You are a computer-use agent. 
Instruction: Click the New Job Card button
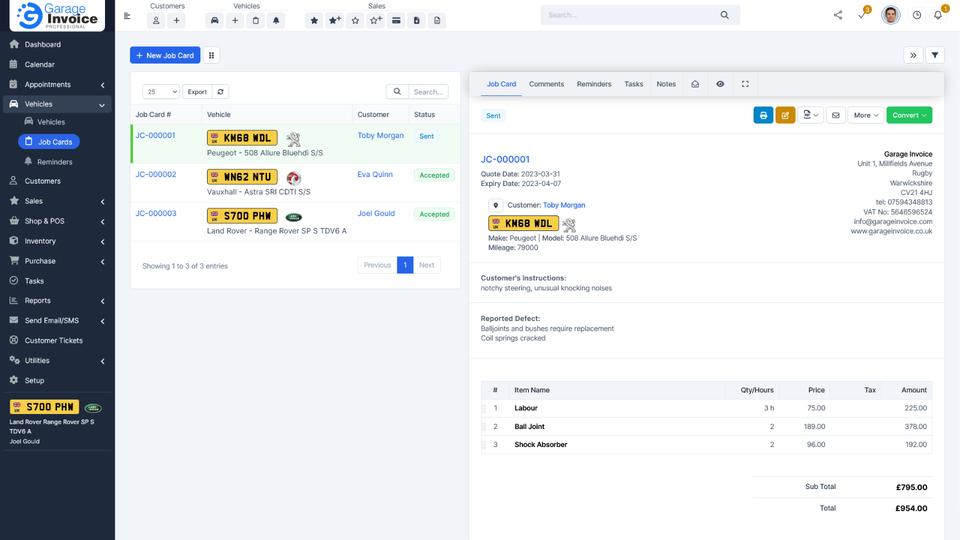(x=165, y=55)
